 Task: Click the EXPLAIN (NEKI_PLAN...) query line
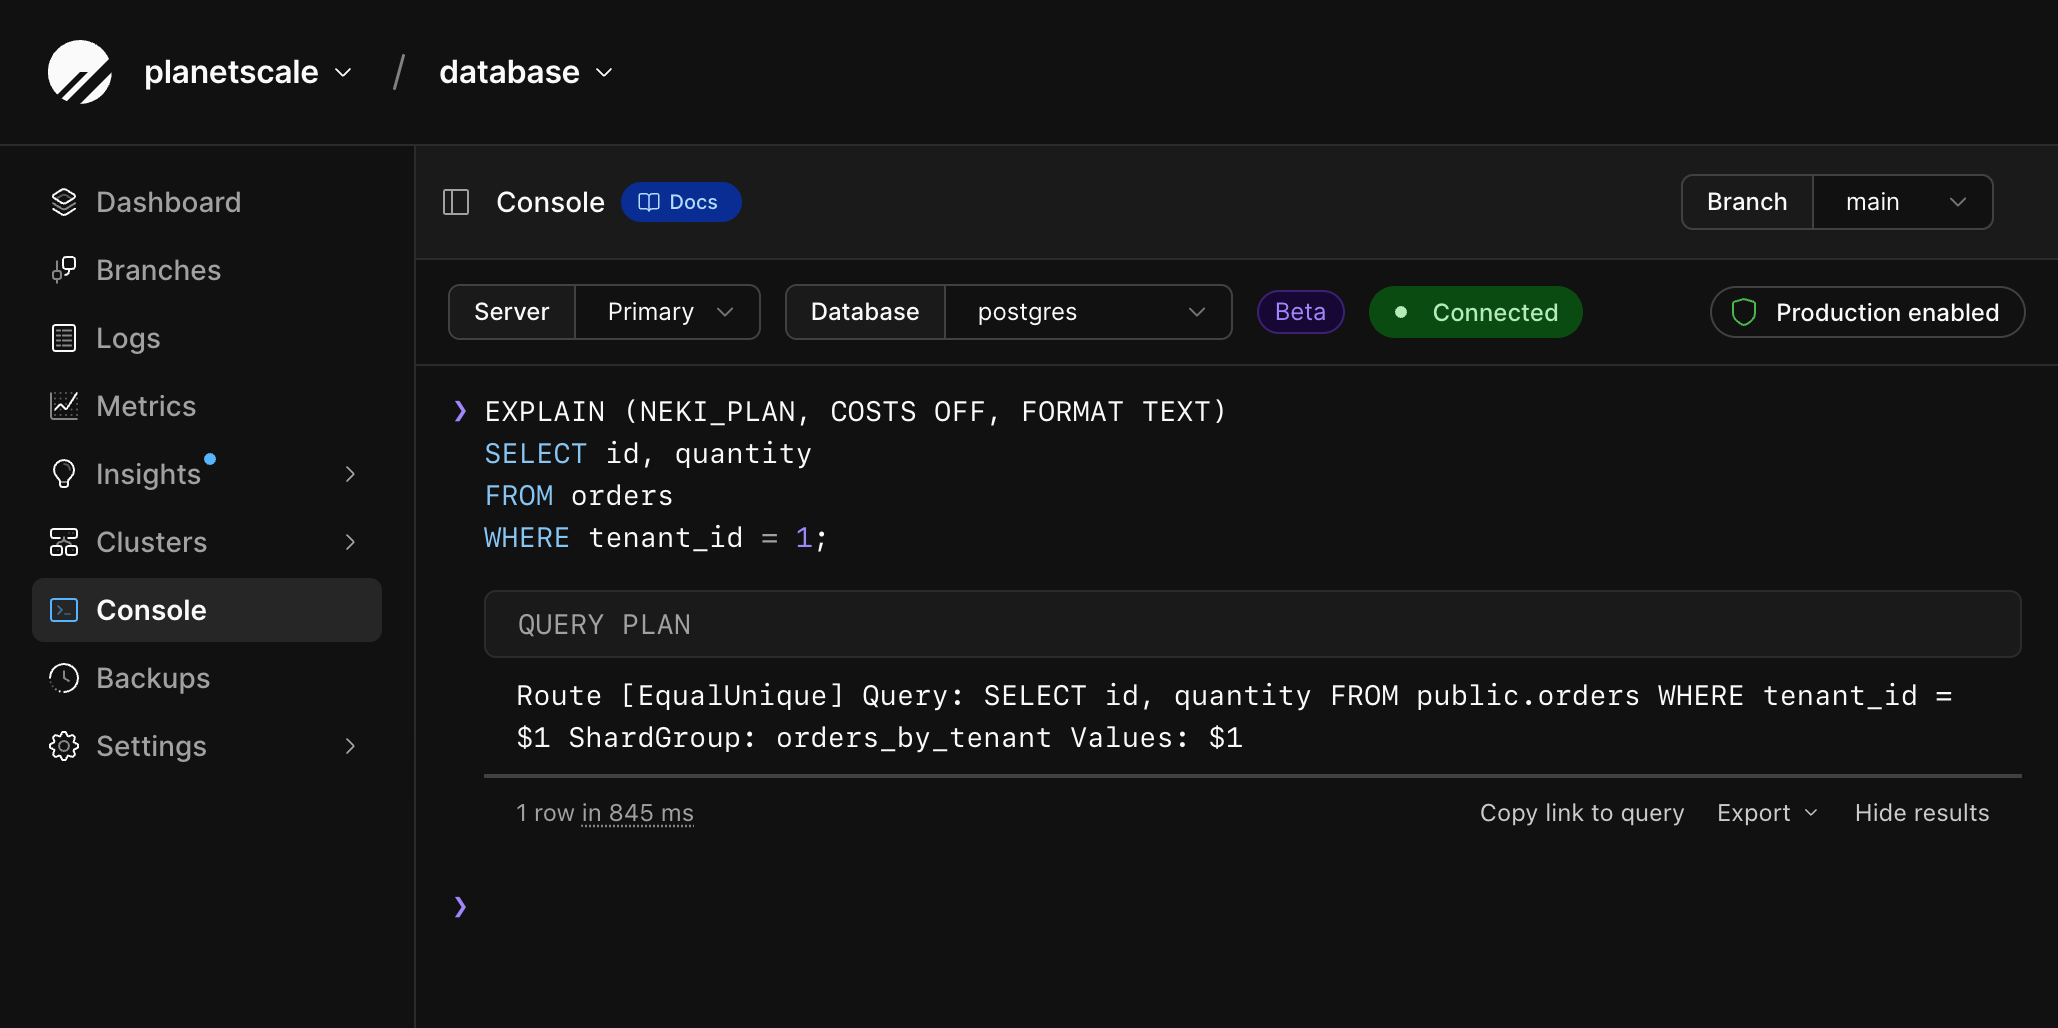click(855, 411)
